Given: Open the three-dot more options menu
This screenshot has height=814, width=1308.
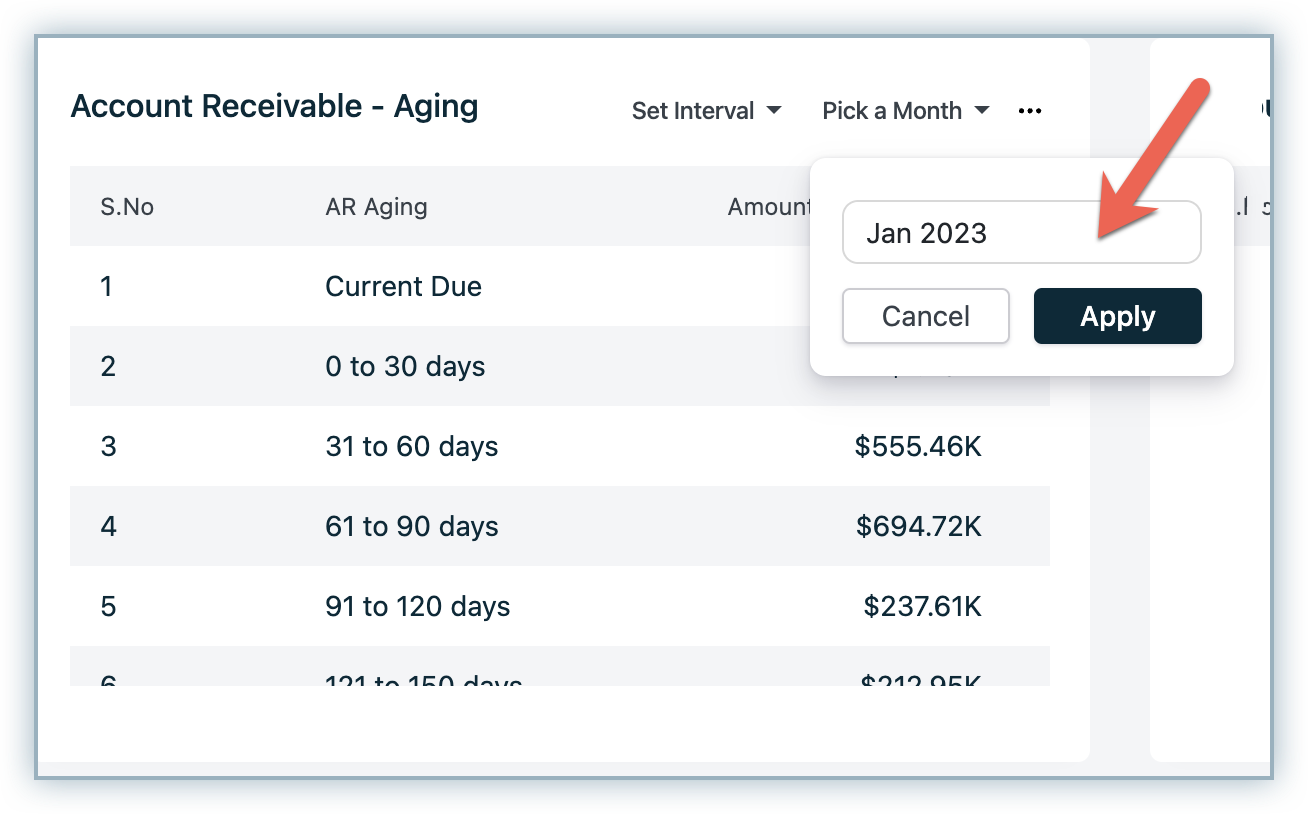Looking at the screenshot, I should coord(1029,111).
